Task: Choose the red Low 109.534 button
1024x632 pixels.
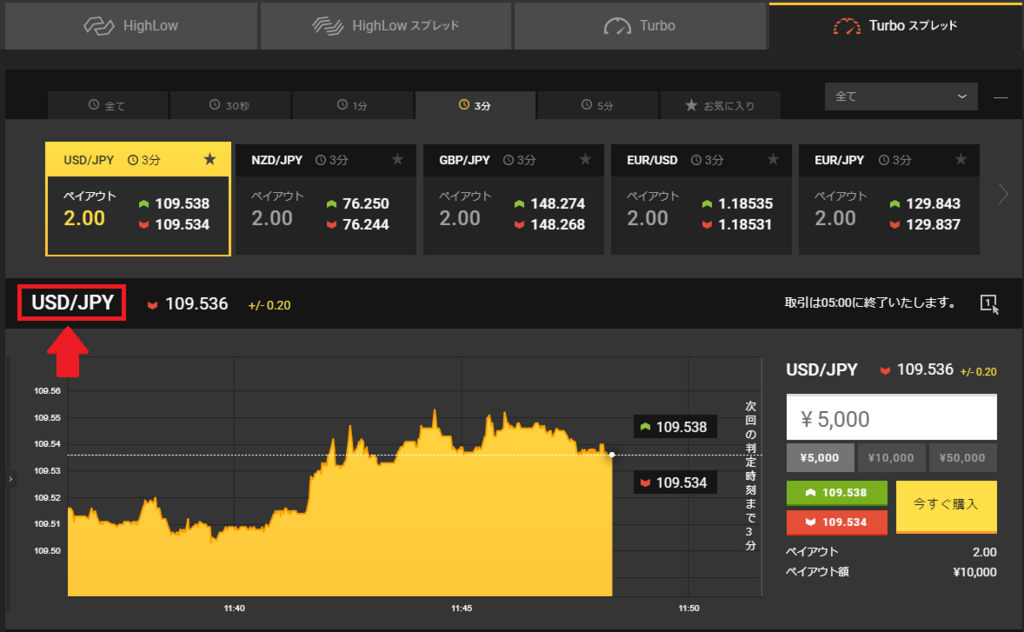Action: (837, 522)
